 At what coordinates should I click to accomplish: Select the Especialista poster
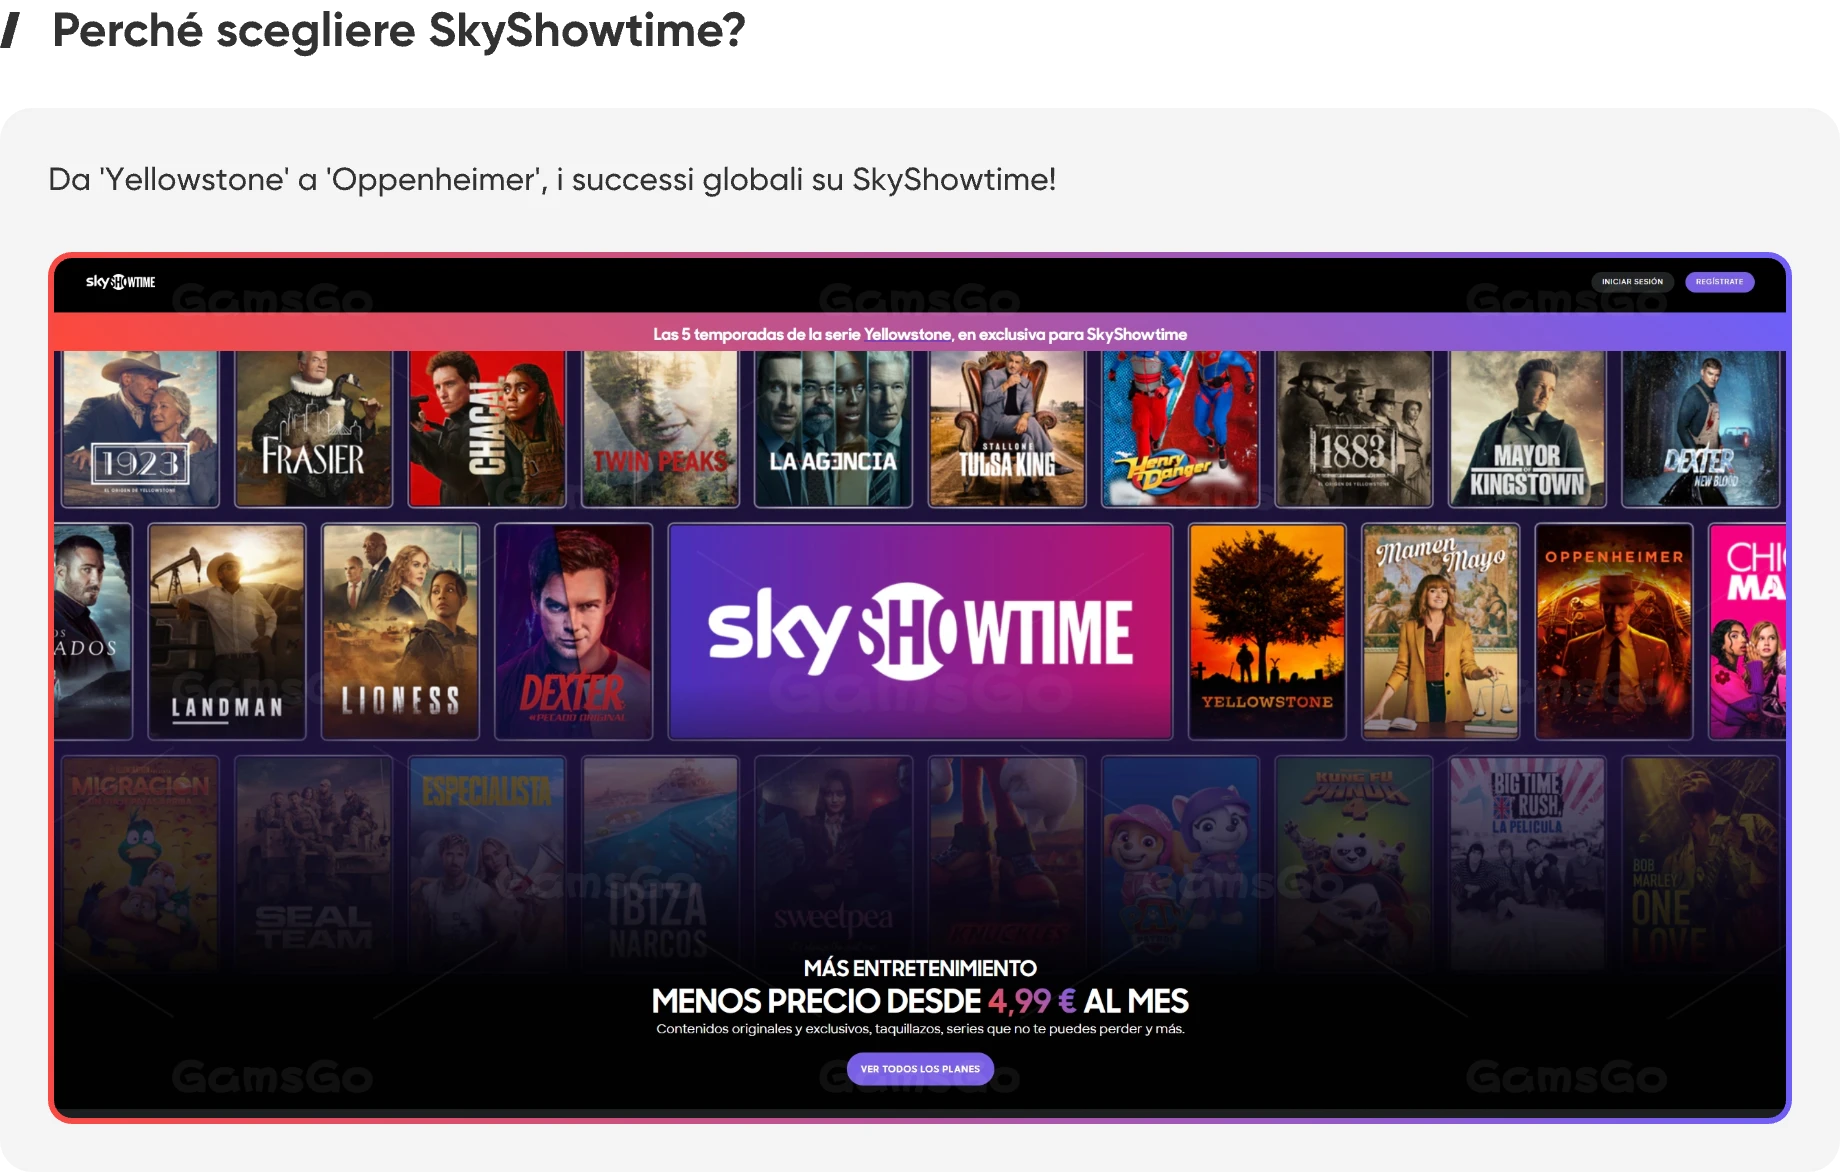[x=487, y=862]
